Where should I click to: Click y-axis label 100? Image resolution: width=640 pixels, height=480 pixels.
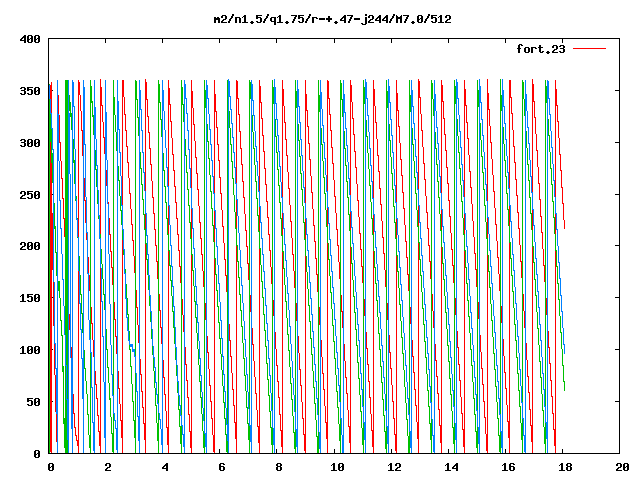[30, 350]
